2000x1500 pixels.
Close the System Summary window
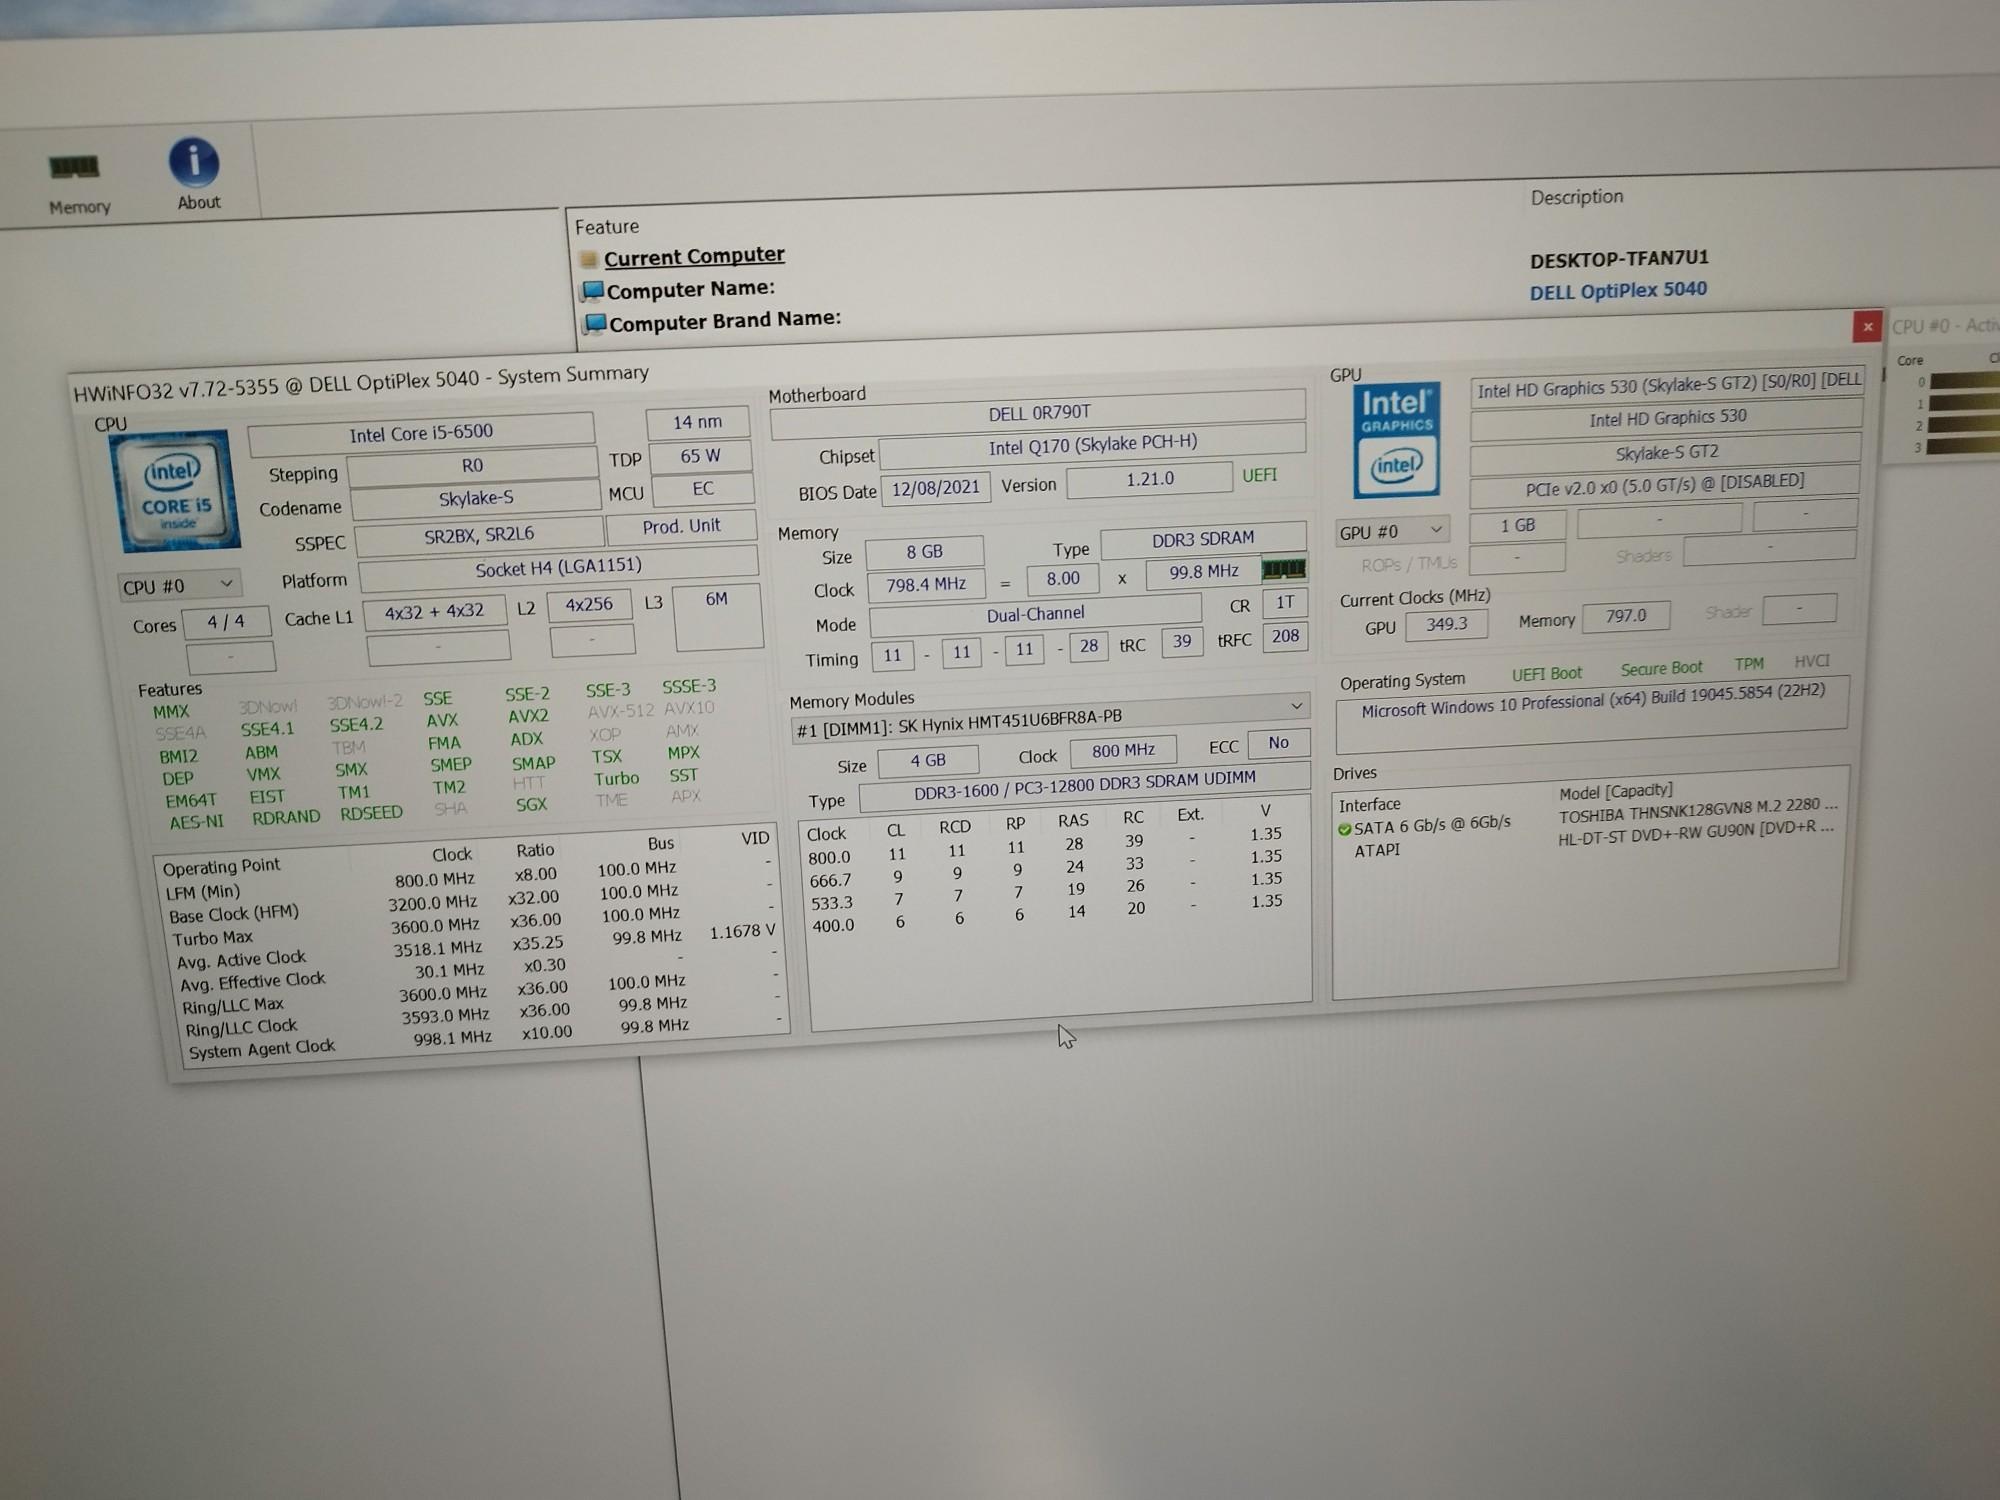1866,326
